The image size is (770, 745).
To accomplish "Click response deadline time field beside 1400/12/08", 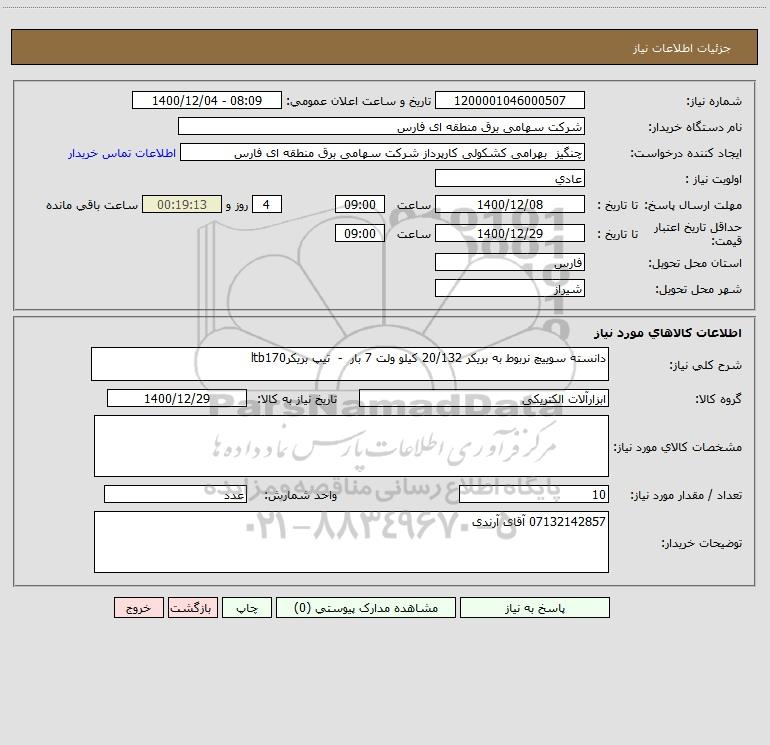I will coord(359,204).
